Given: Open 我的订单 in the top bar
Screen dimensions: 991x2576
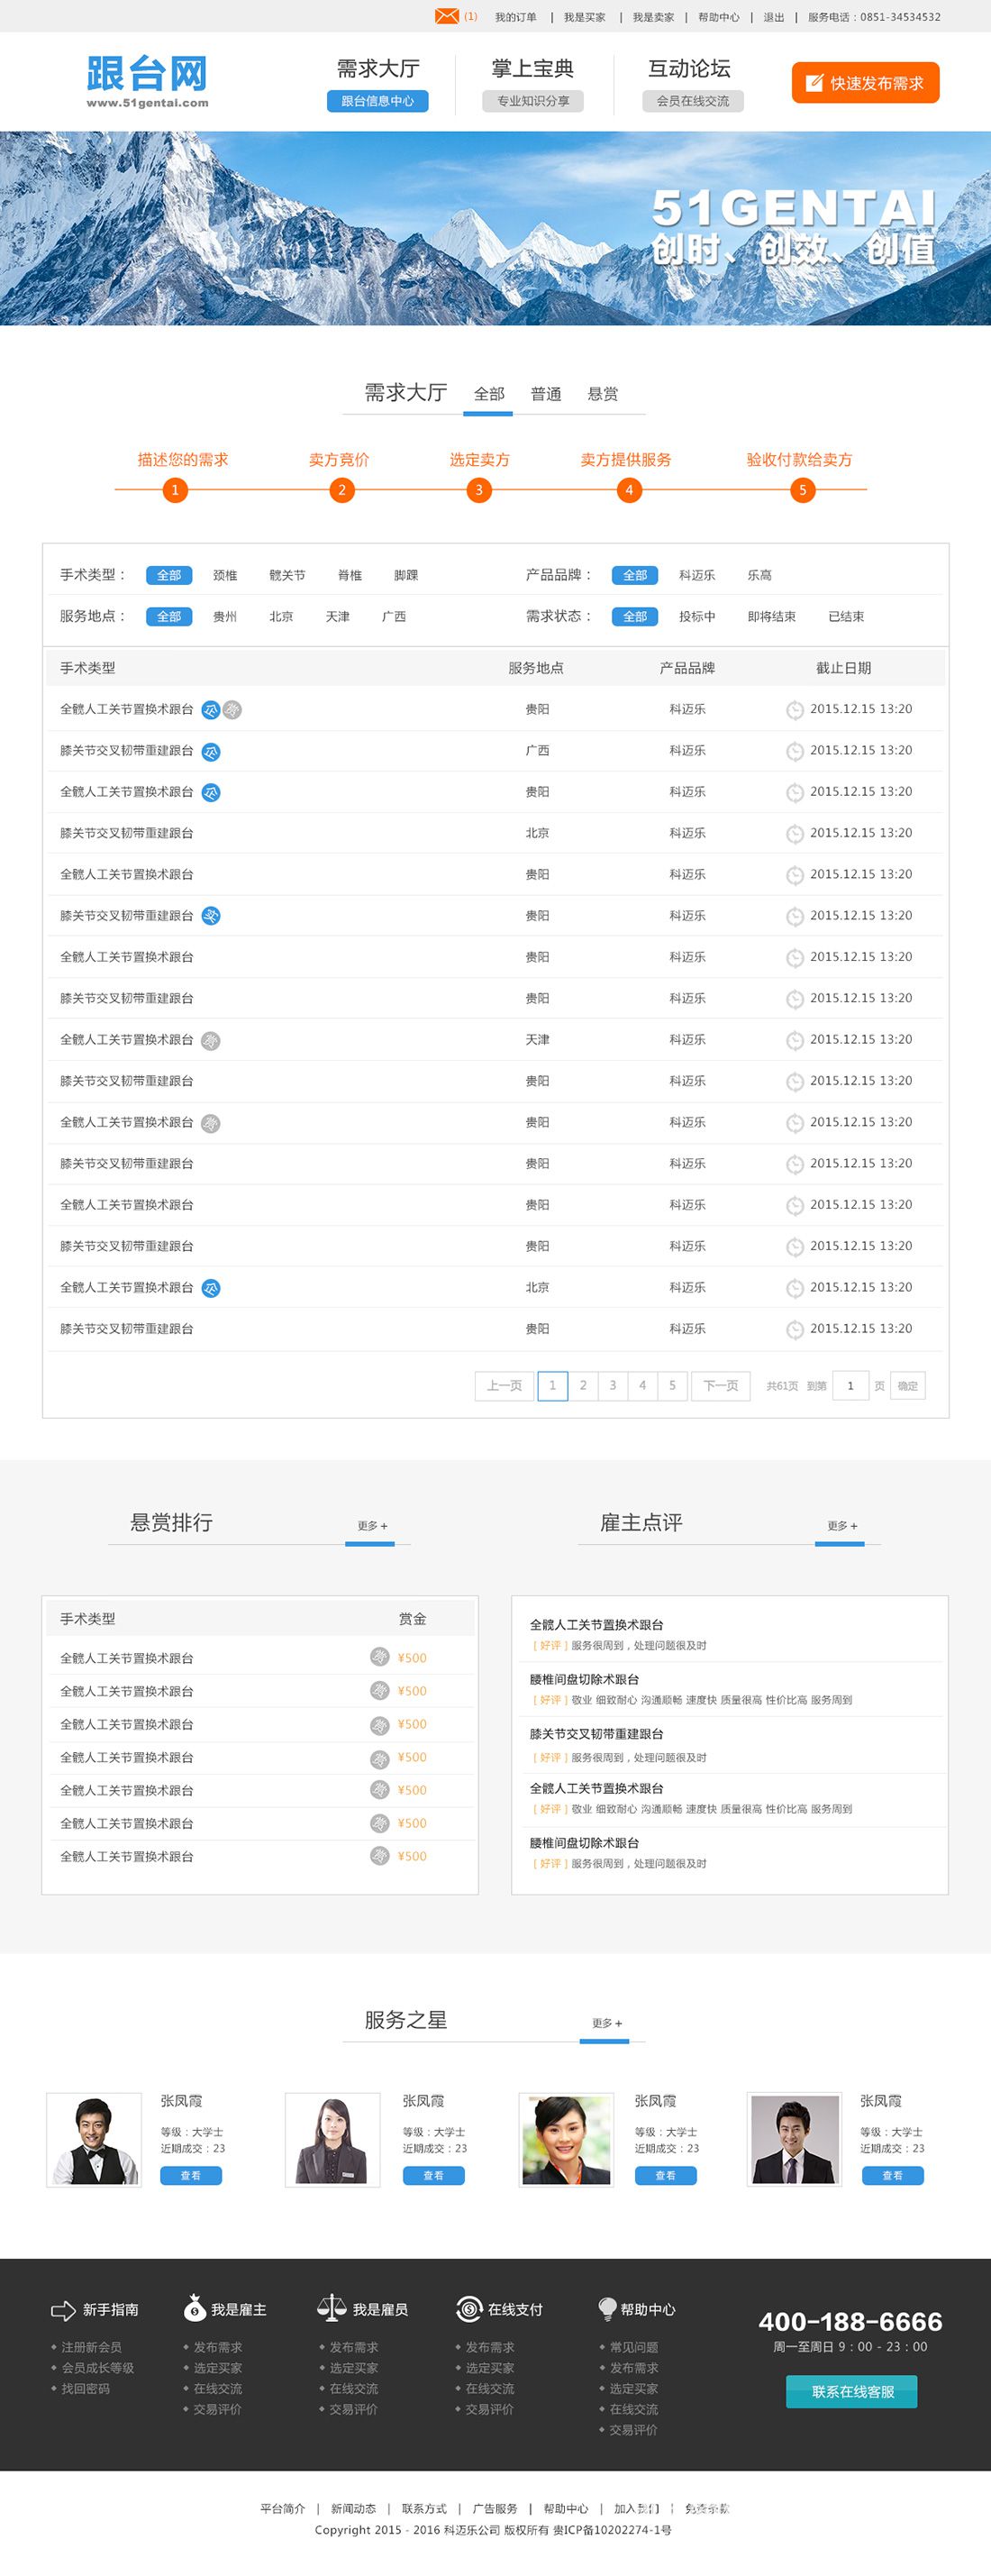Looking at the screenshot, I should 515,17.
